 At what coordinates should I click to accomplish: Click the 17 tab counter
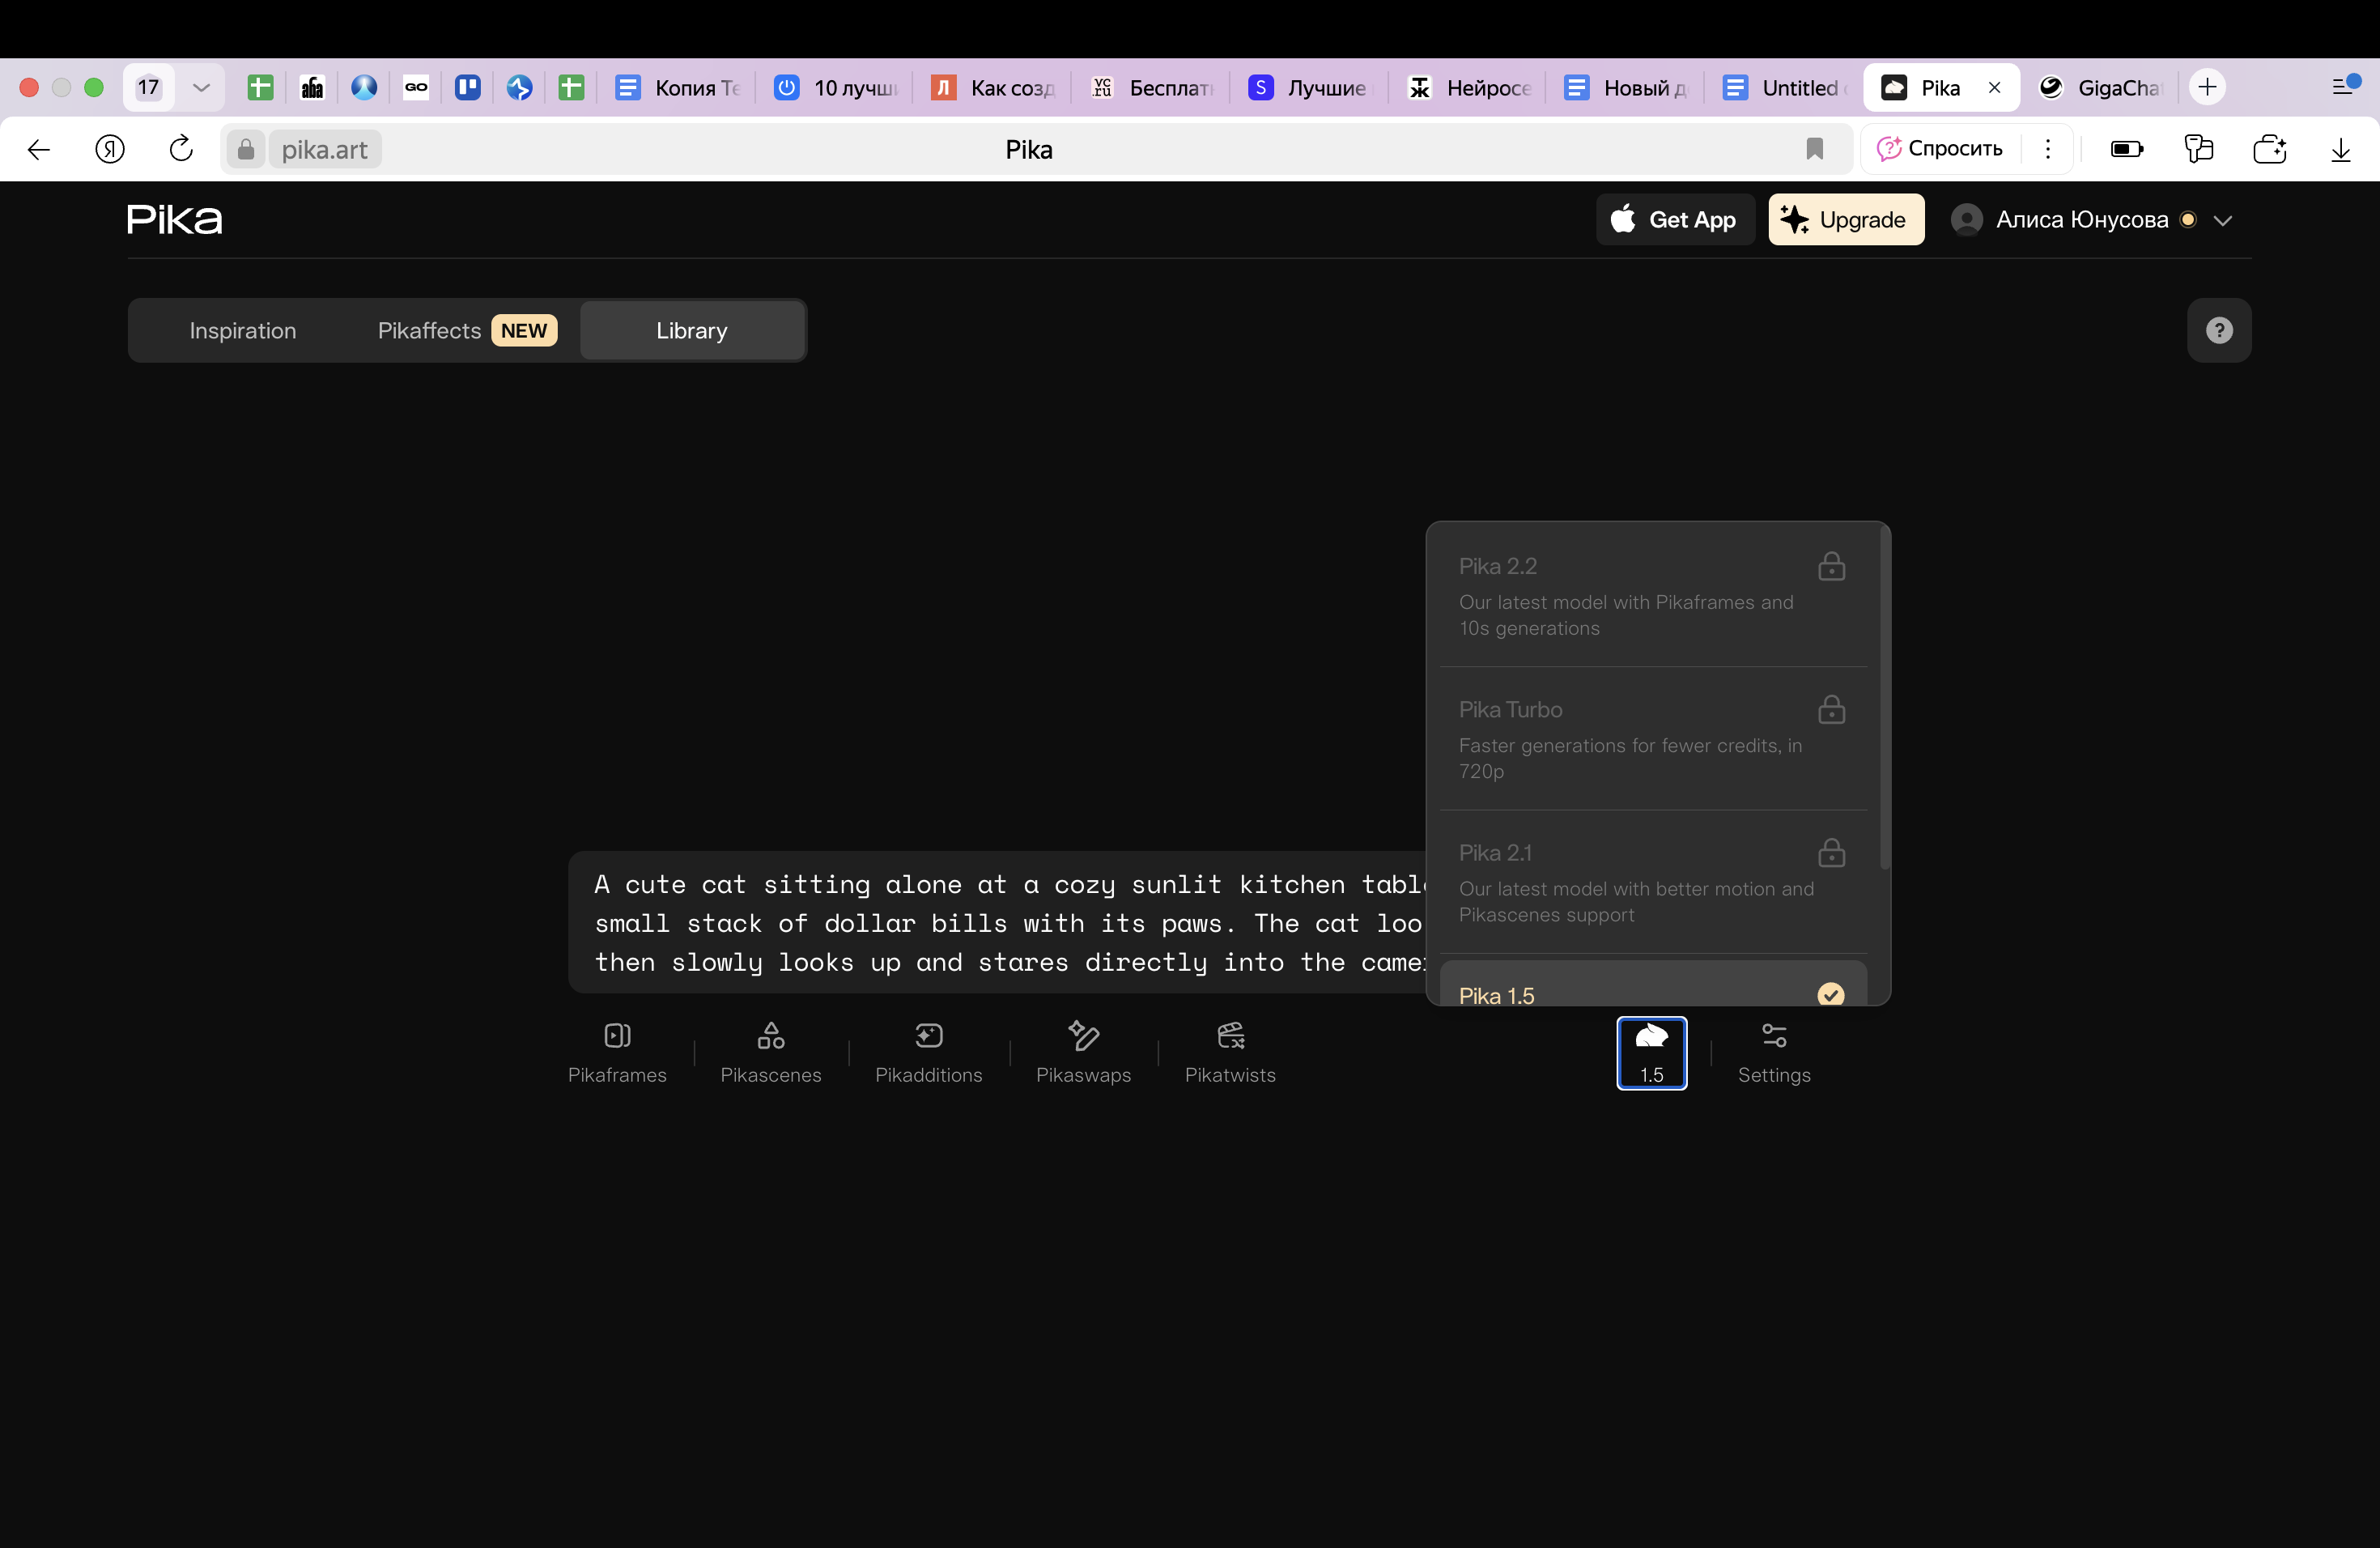[148, 87]
